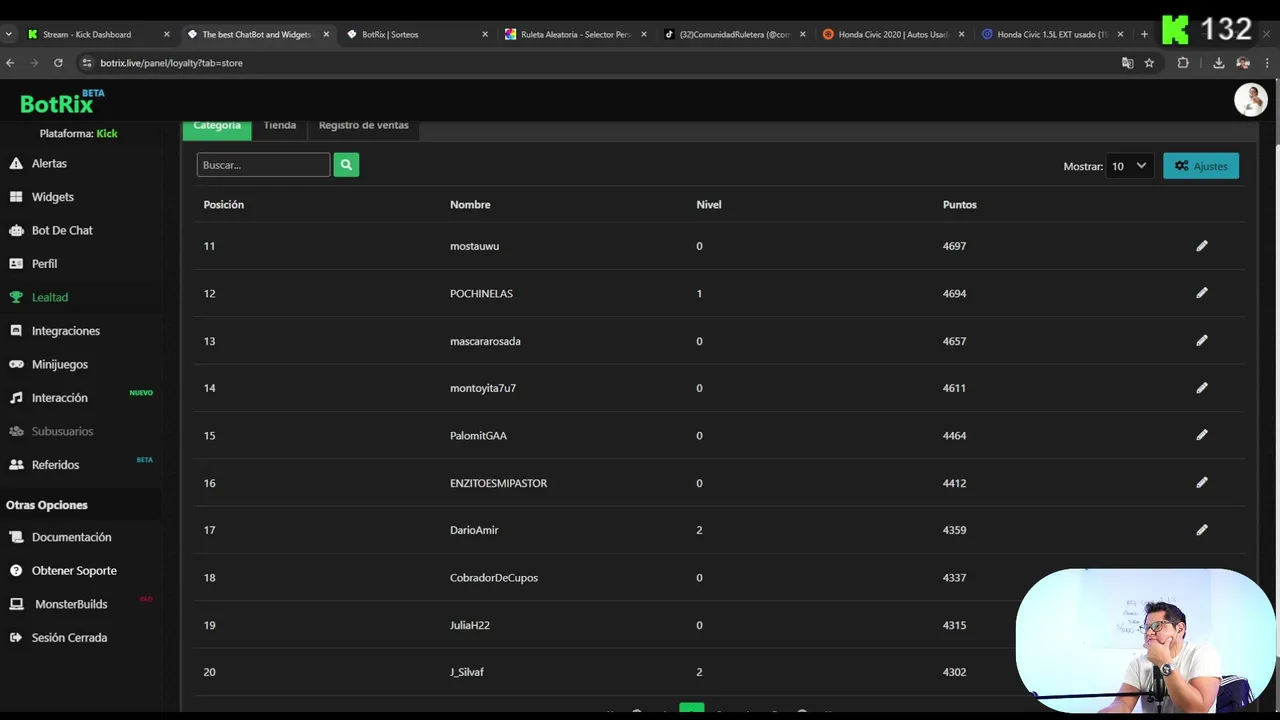Click the Otras Opciones heading
The width and height of the screenshot is (1280, 720).
(47, 505)
